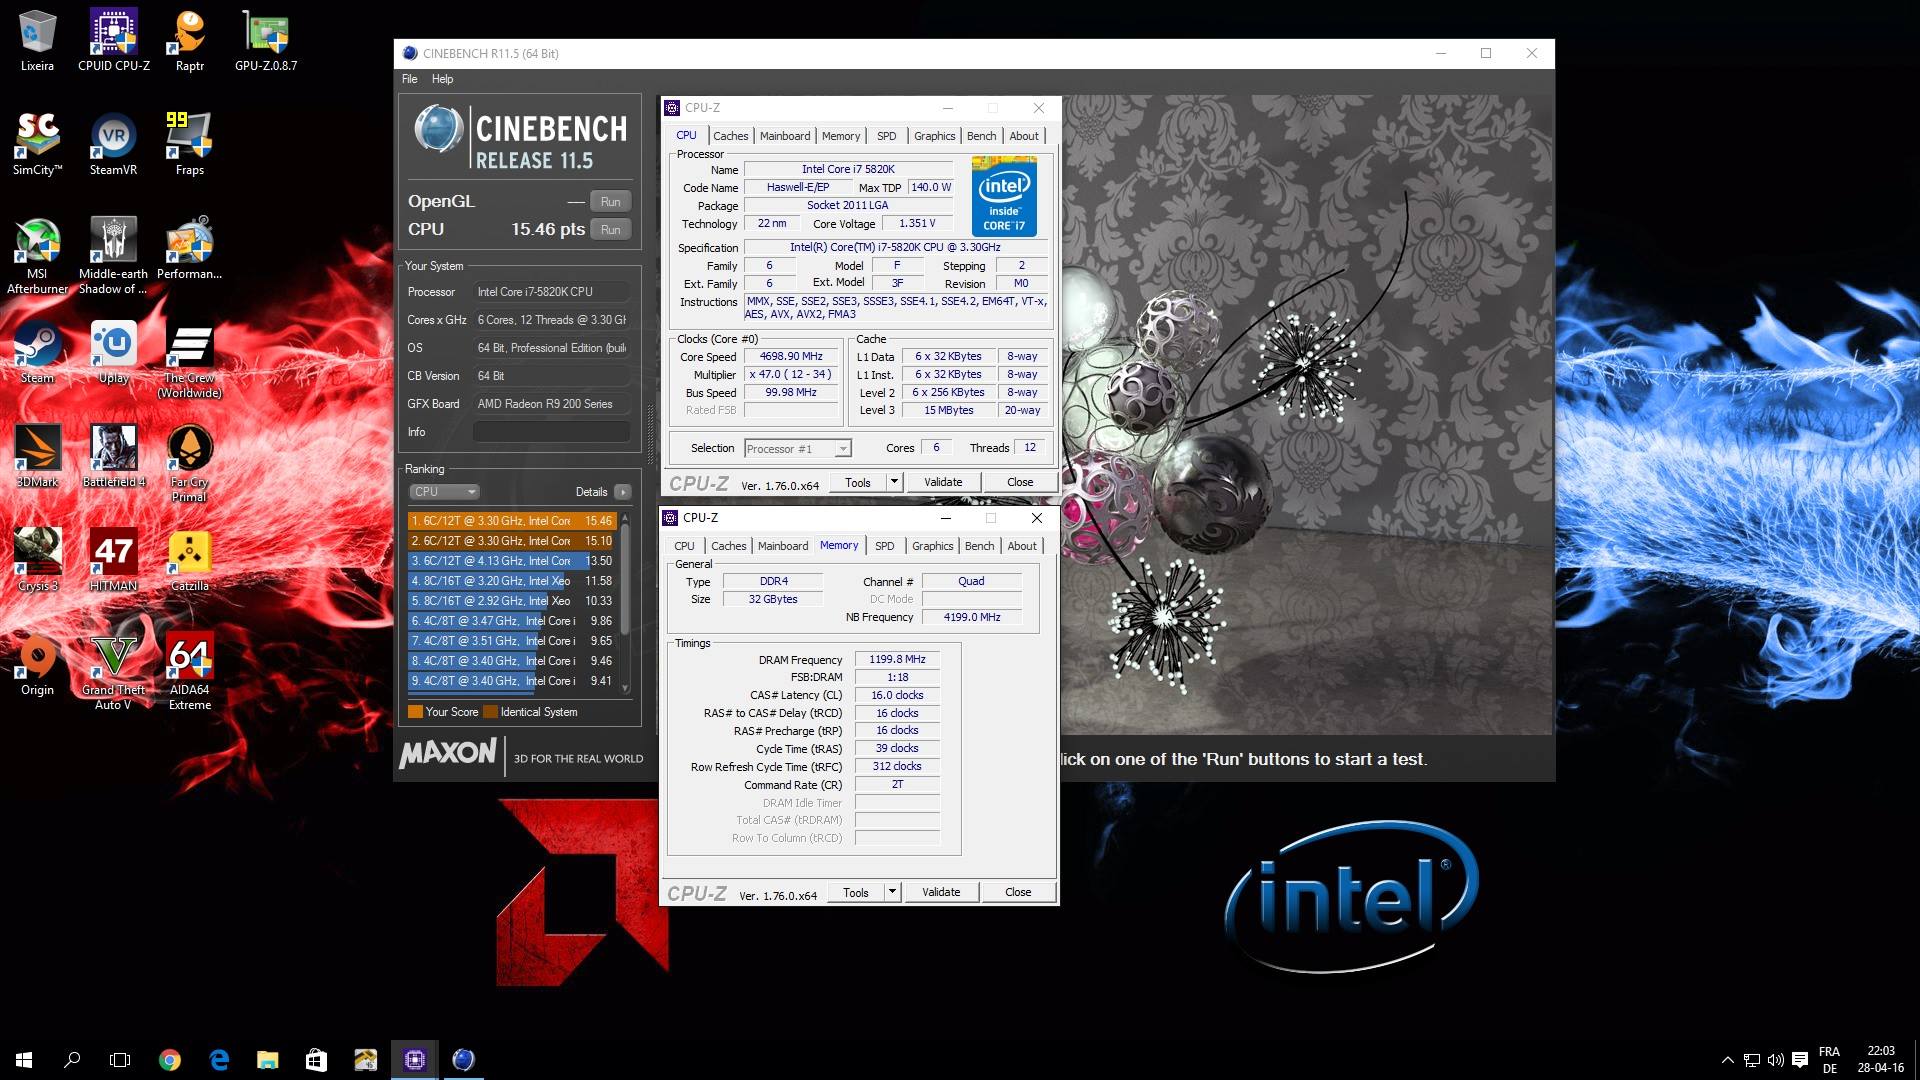Switch to Mainboard tab in top CPU-Z
The width and height of the screenshot is (1920, 1080).
[x=785, y=136]
